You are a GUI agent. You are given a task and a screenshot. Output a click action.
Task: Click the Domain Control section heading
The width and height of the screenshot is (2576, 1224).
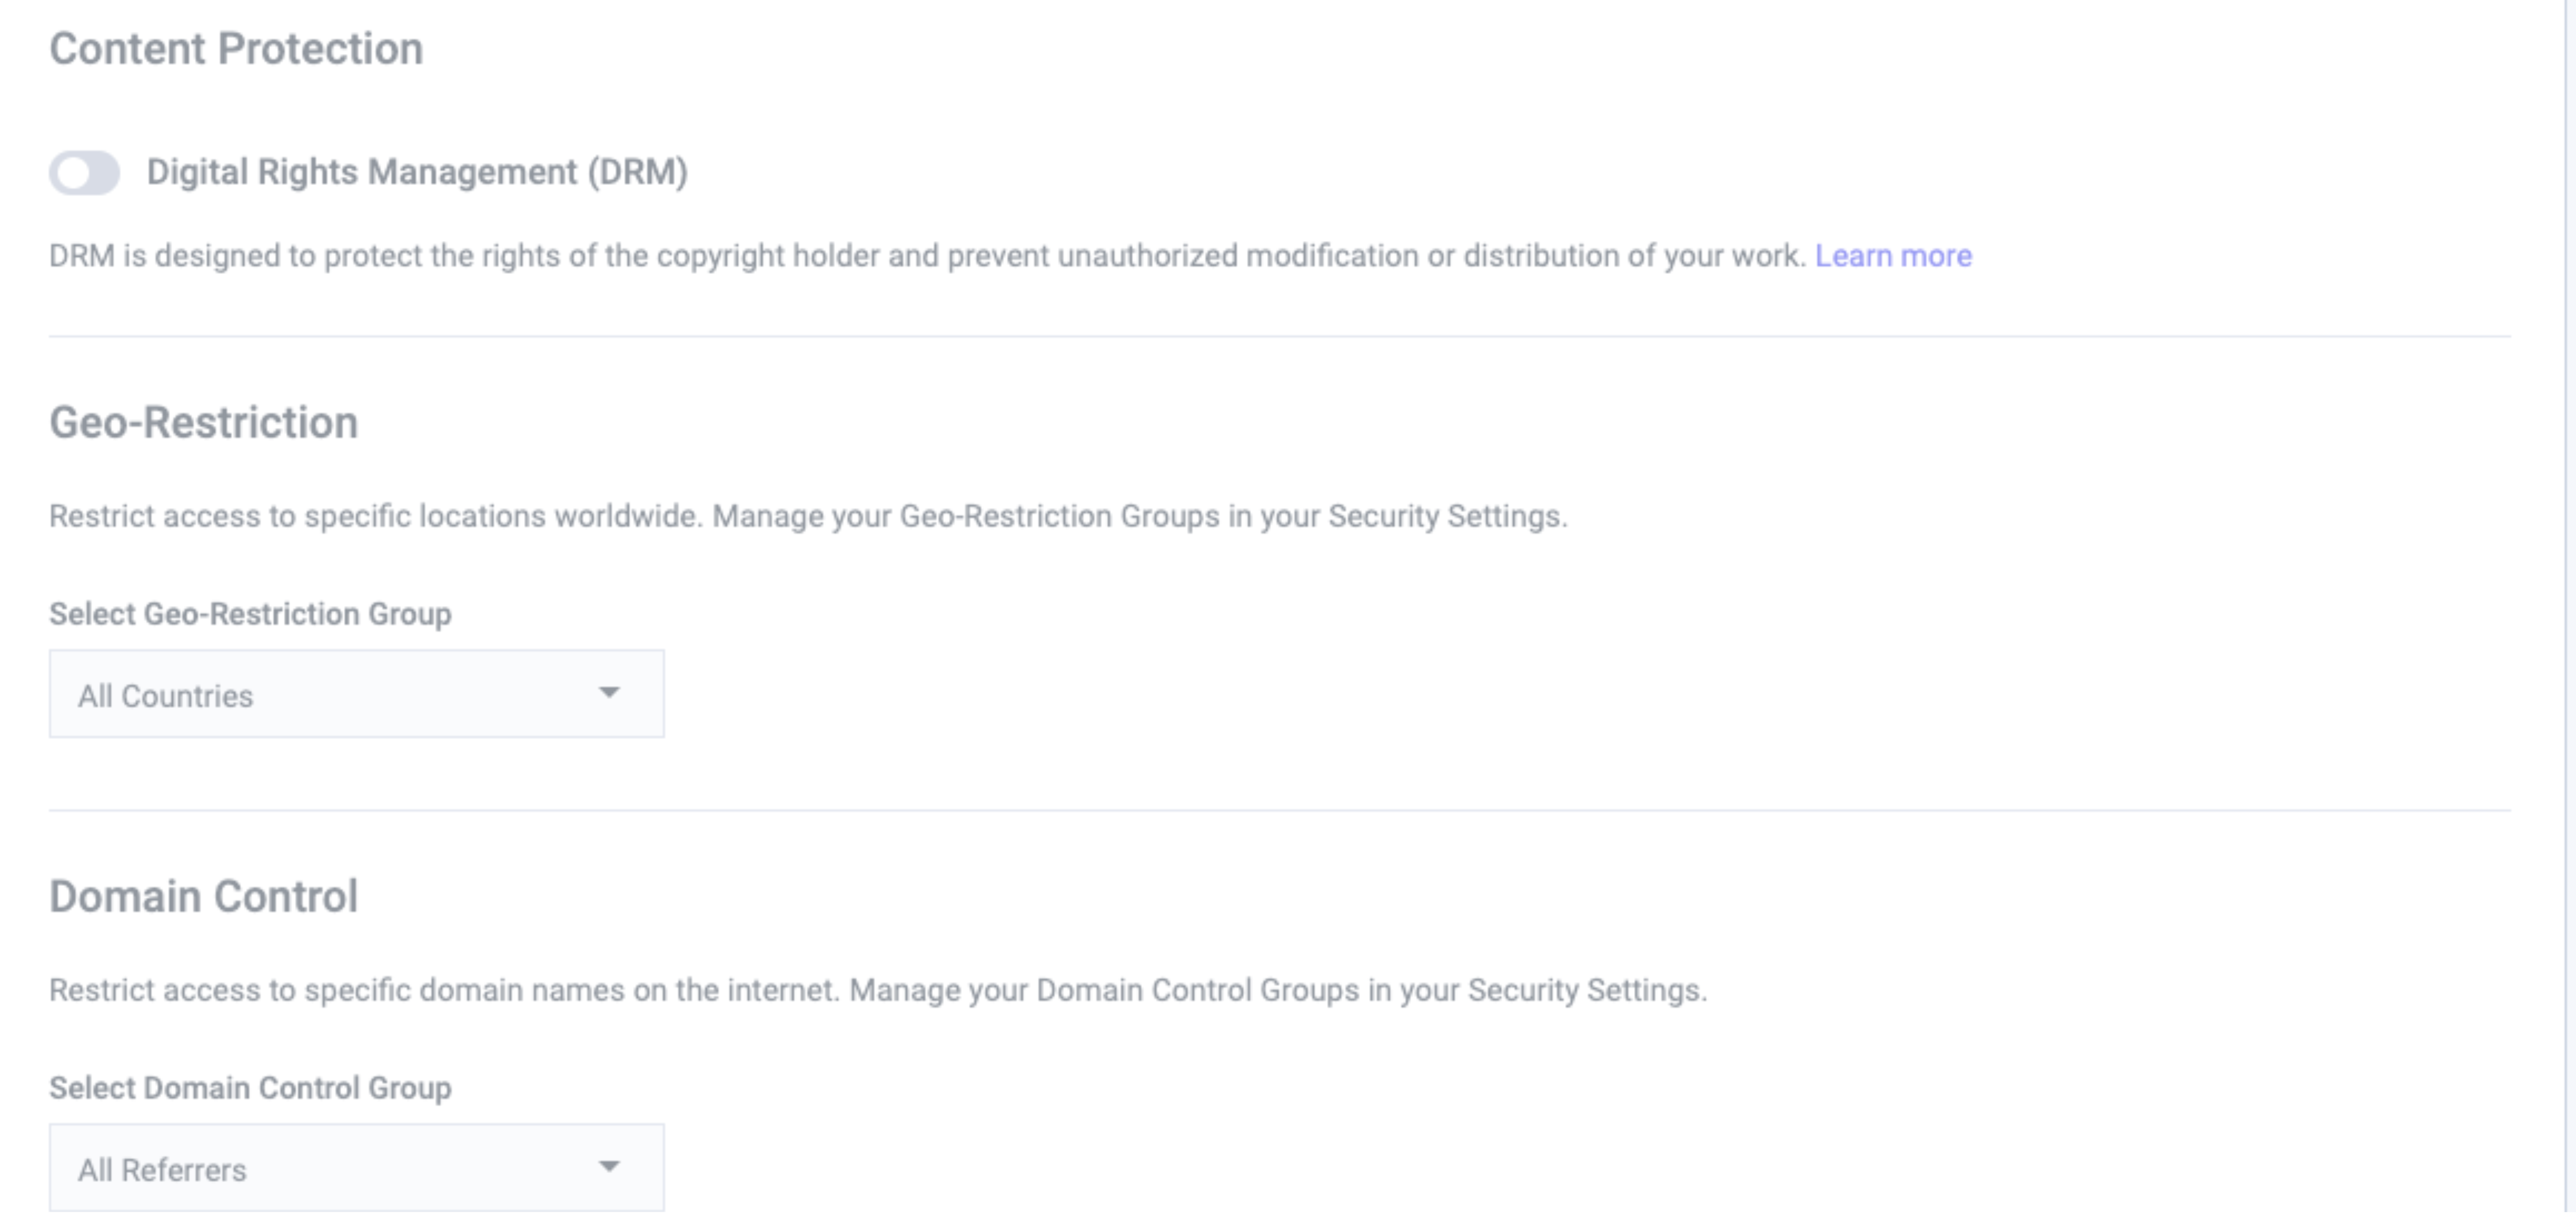[x=204, y=896]
